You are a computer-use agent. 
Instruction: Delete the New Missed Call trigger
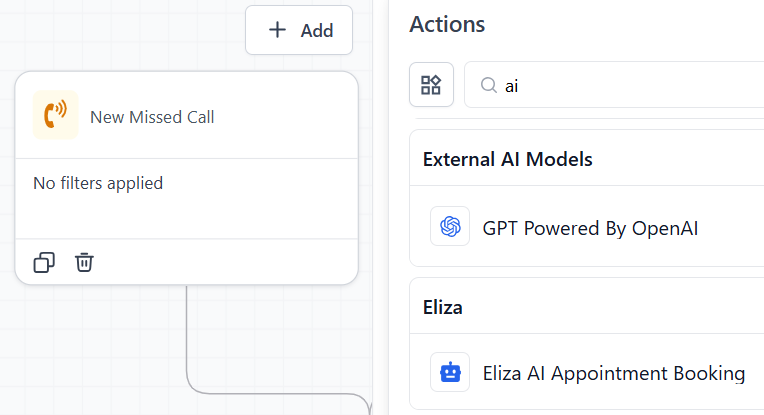click(x=85, y=263)
